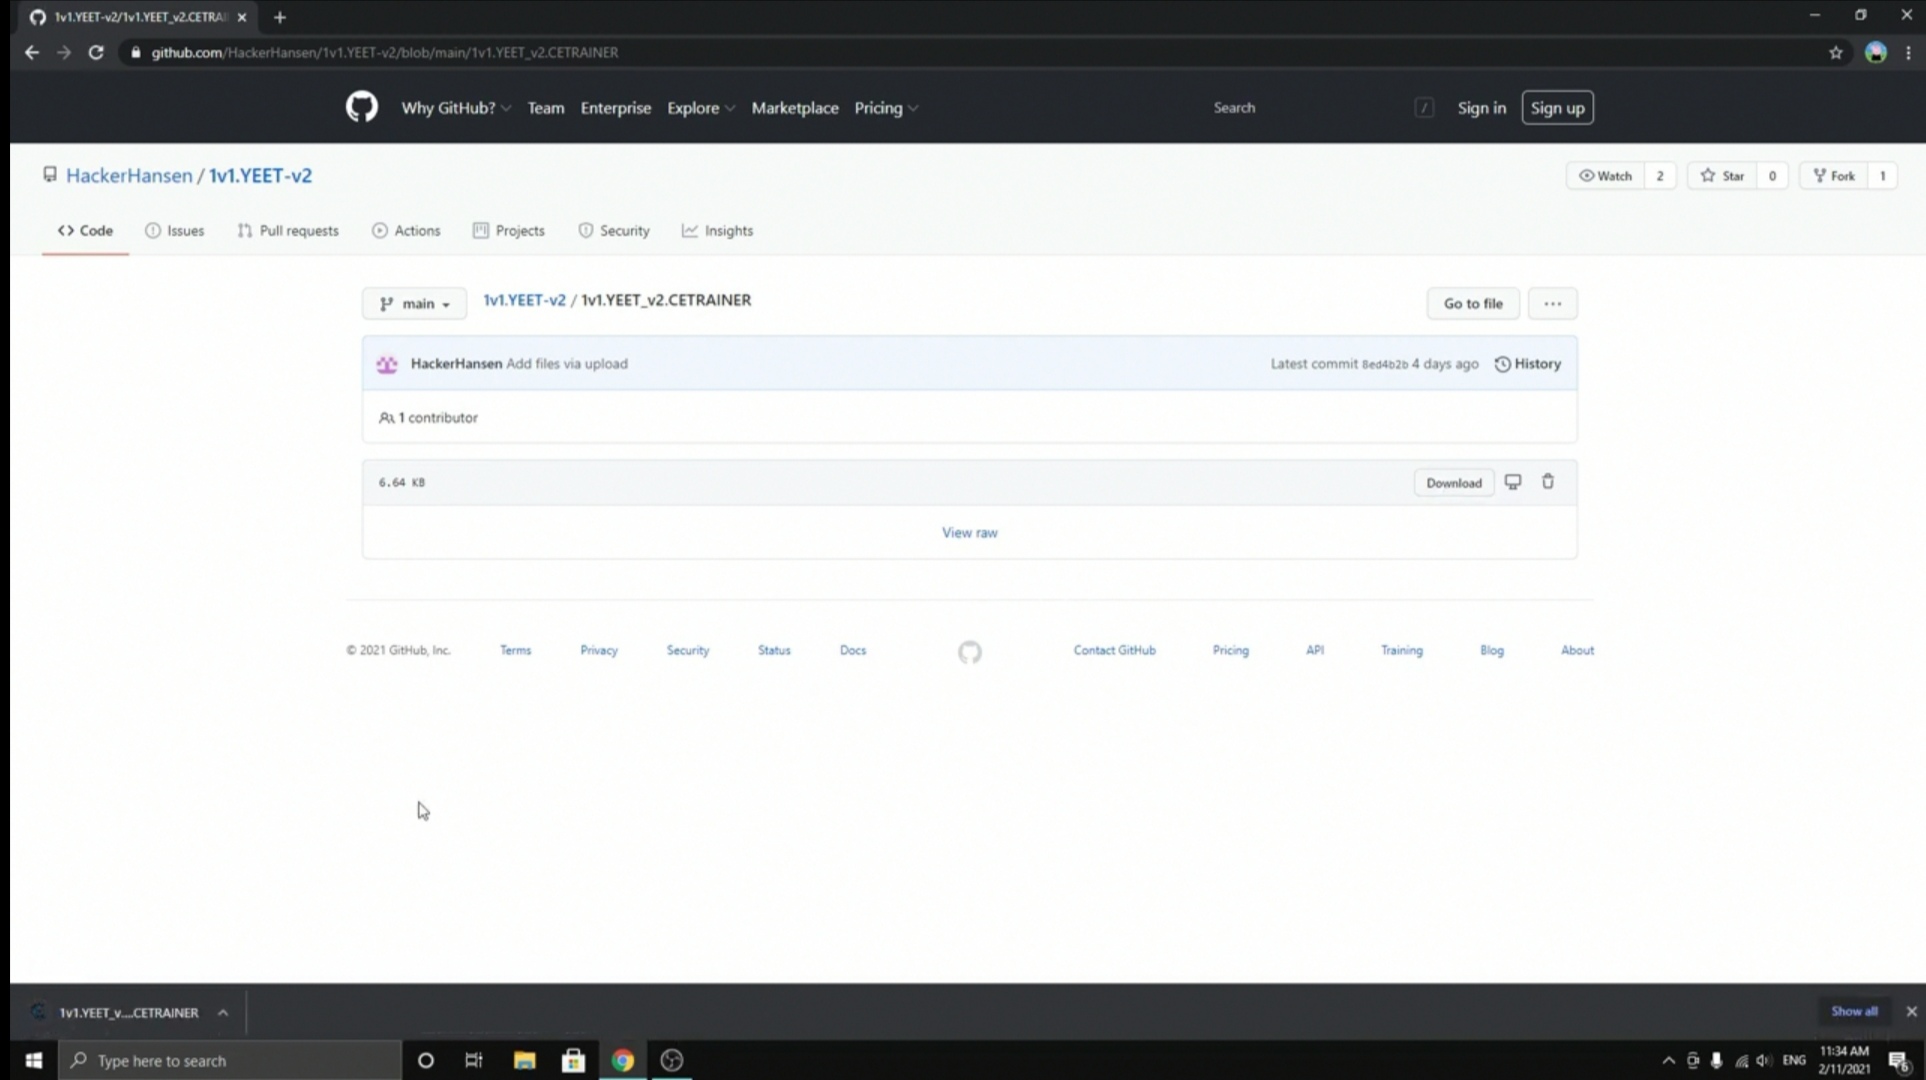Open the three-dots more options button
Image resolution: width=1926 pixels, height=1080 pixels.
pos(1552,304)
